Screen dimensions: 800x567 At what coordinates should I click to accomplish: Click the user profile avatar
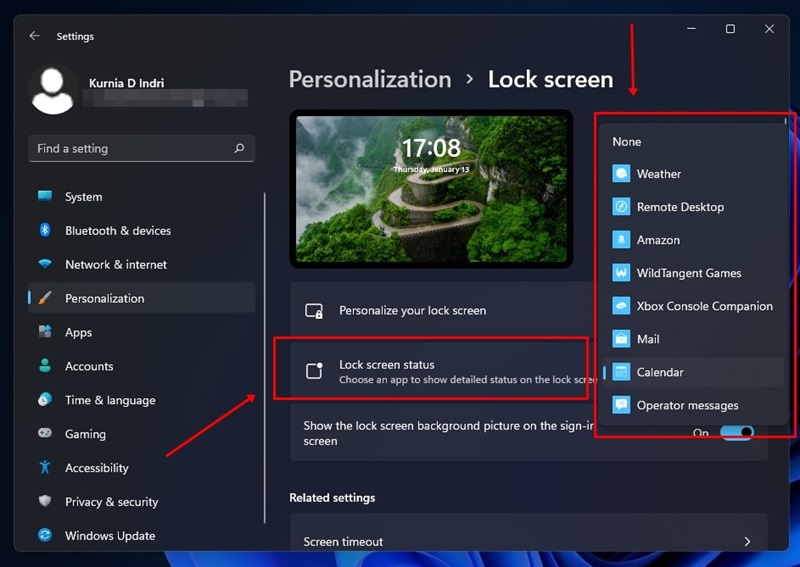click(53, 90)
